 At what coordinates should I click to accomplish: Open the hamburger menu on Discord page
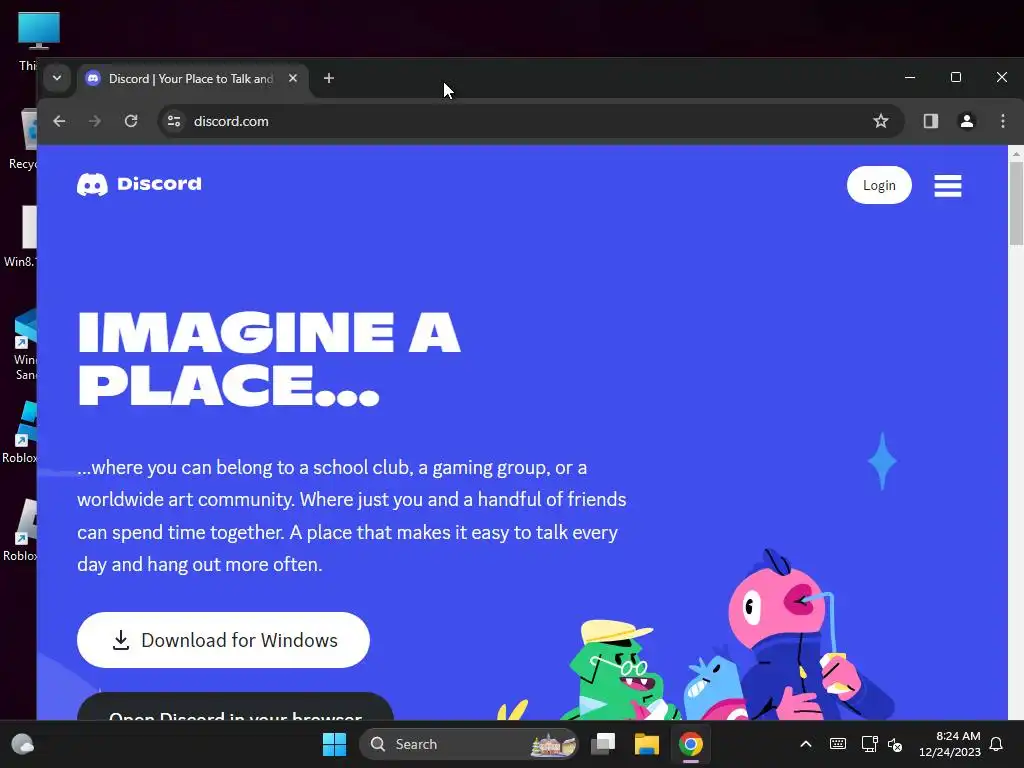[x=948, y=185]
